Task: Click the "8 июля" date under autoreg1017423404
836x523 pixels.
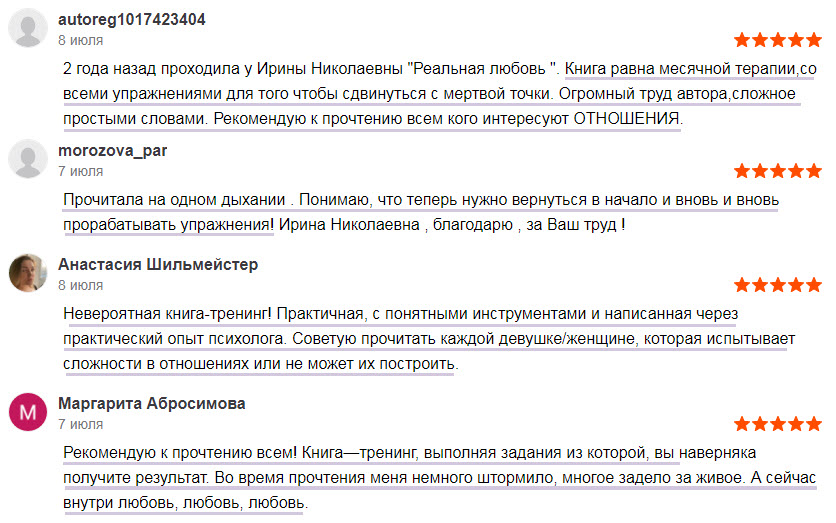Action: [x=80, y=41]
